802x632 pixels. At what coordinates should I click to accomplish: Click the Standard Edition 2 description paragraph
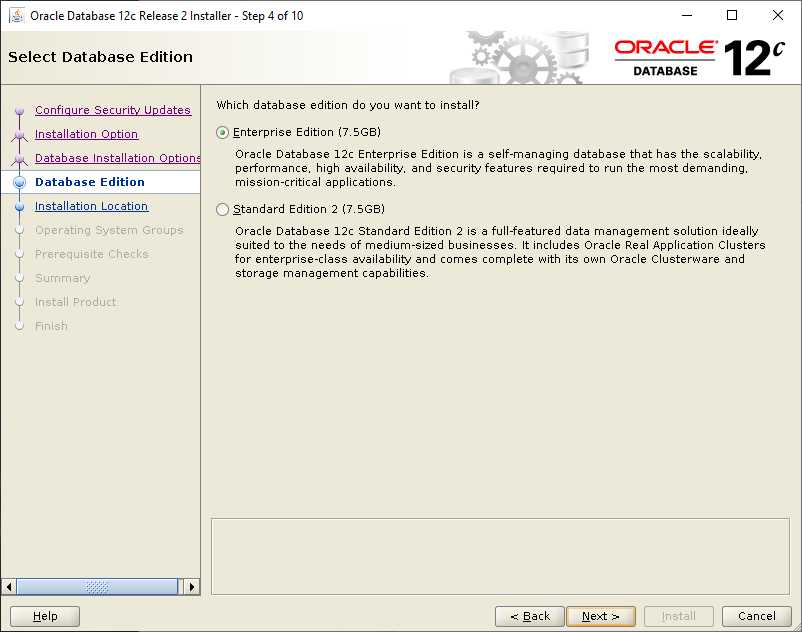click(x=500, y=252)
